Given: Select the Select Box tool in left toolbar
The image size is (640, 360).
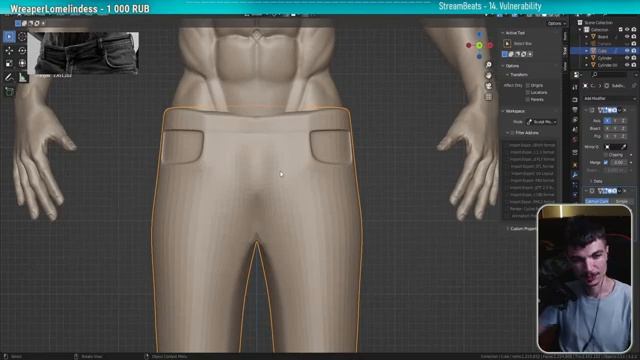Looking at the screenshot, I should (x=9, y=37).
